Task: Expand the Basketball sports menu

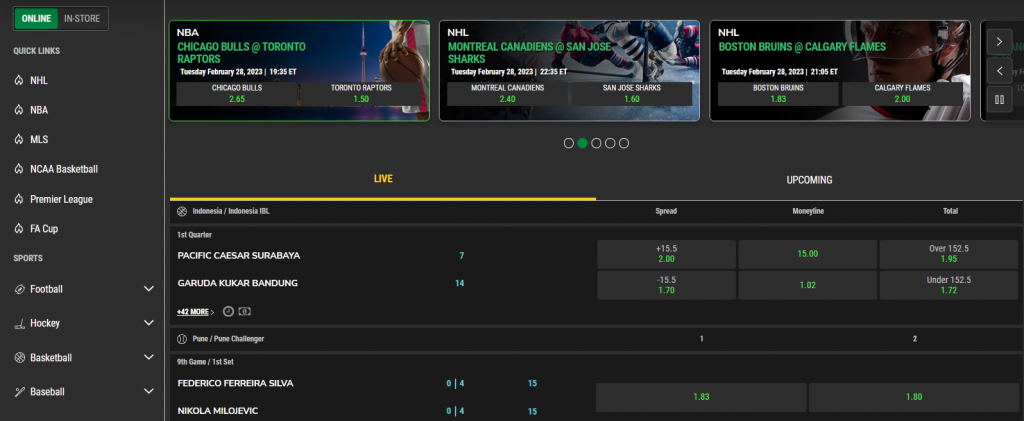Action: pyautogui.click(x=149, y=358)
